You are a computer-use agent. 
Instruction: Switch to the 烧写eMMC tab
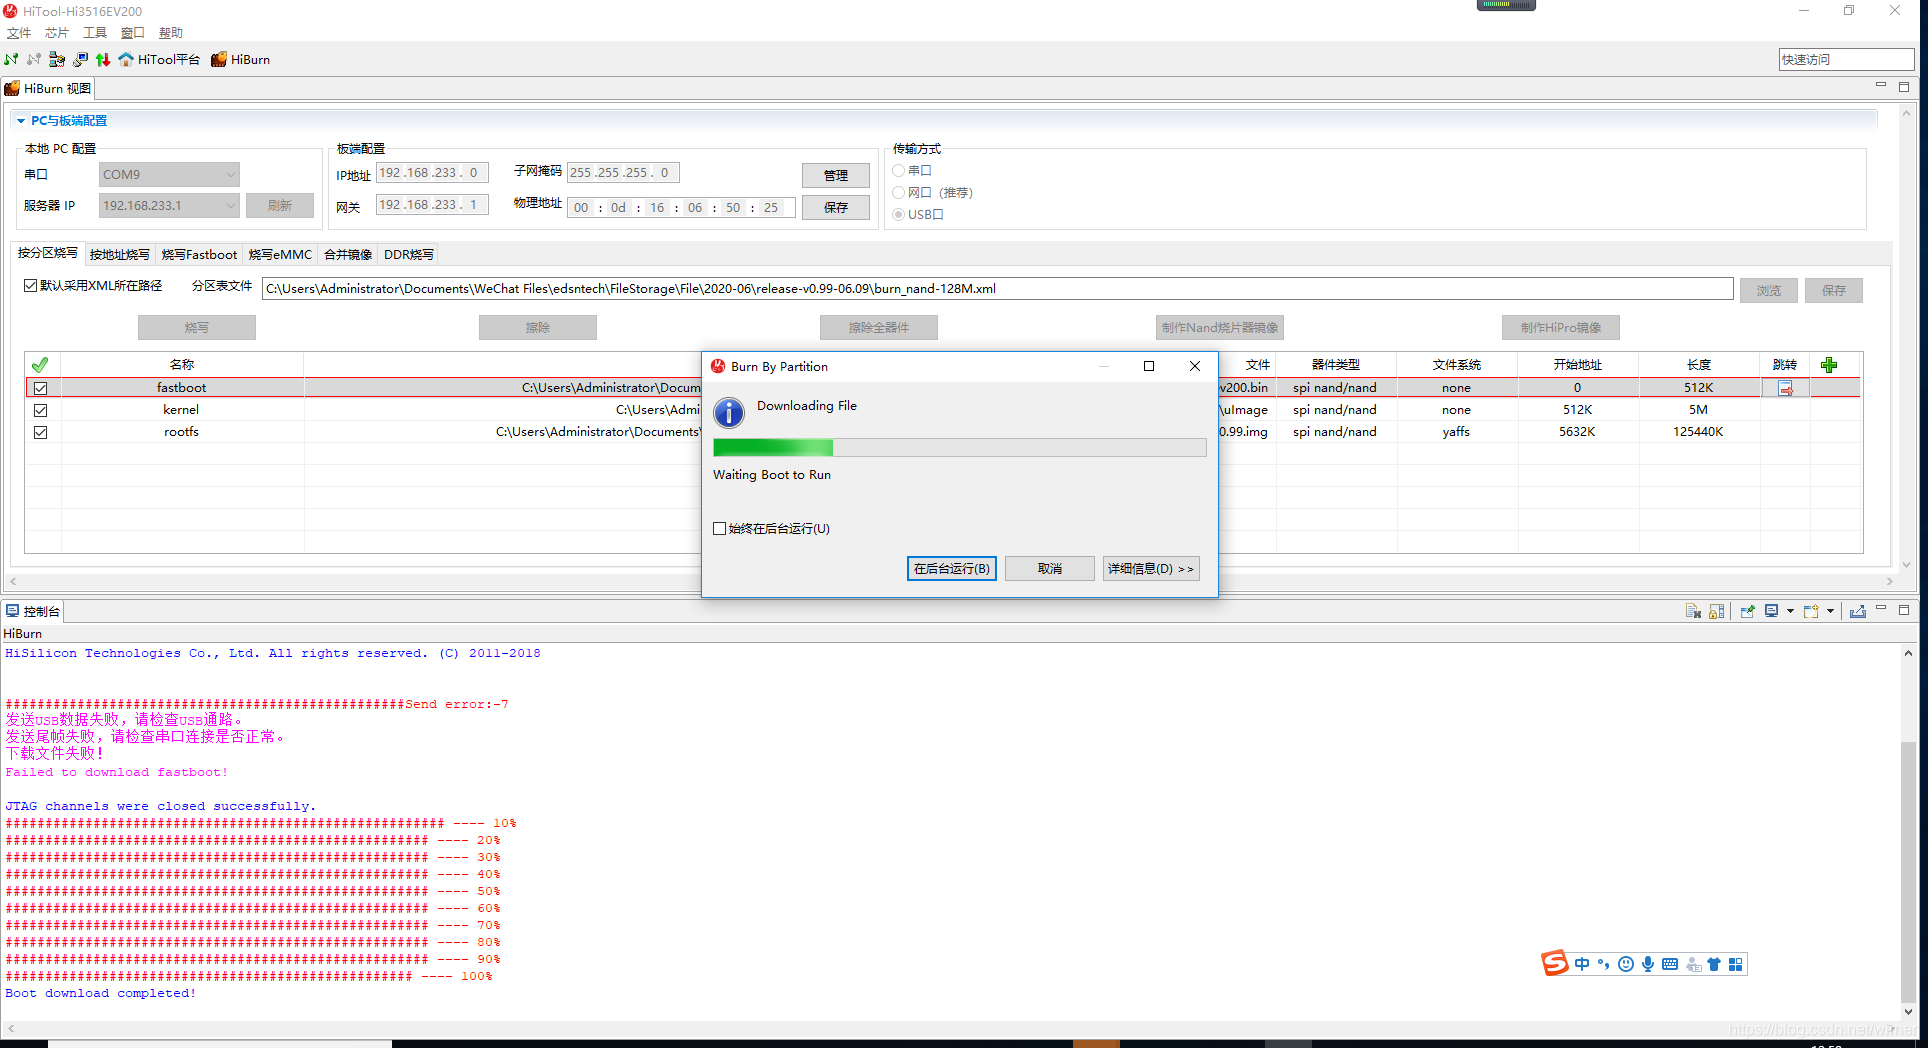click(281, 255)
